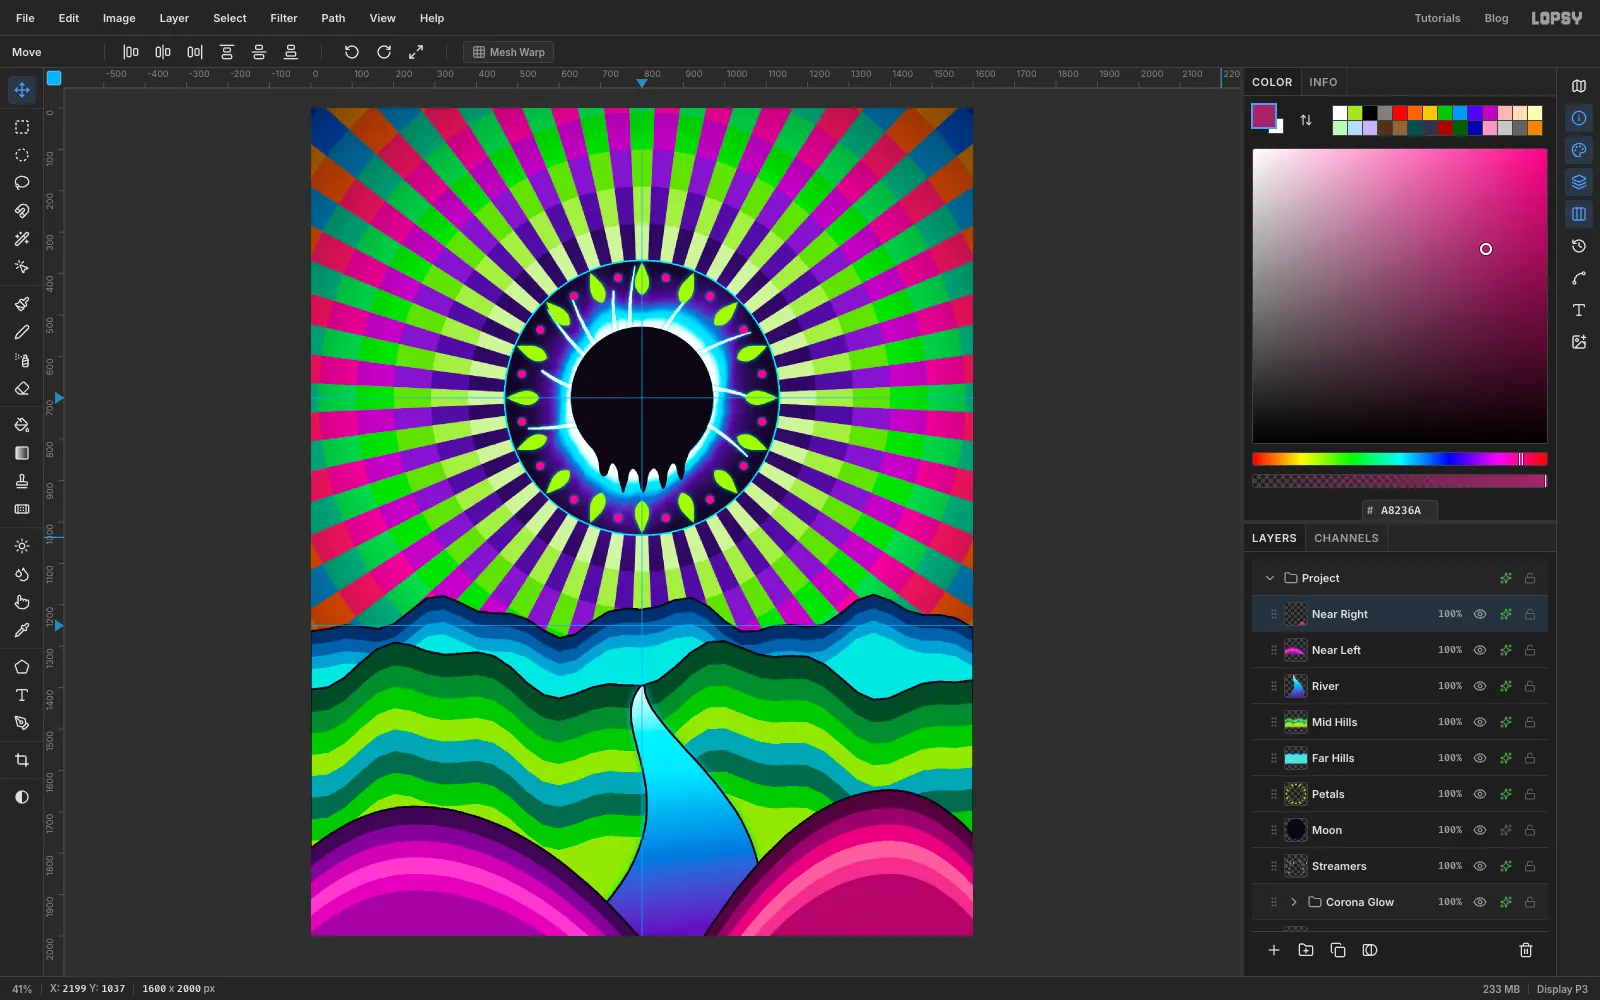Select the Rectangular Marquee tool

22,127
